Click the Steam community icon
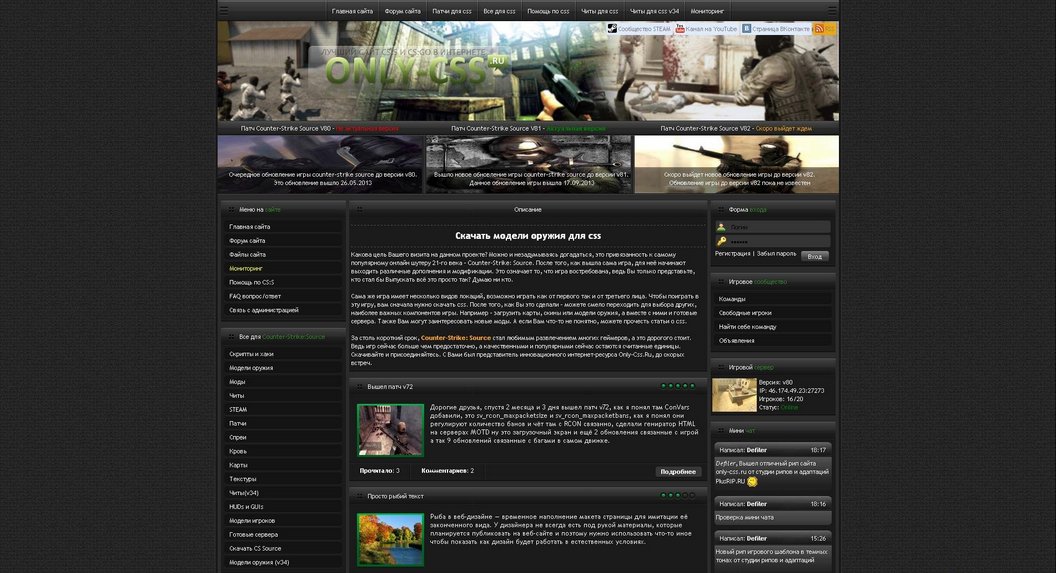The width and height of the screenshot is (1056, 573). click(612, 28)
